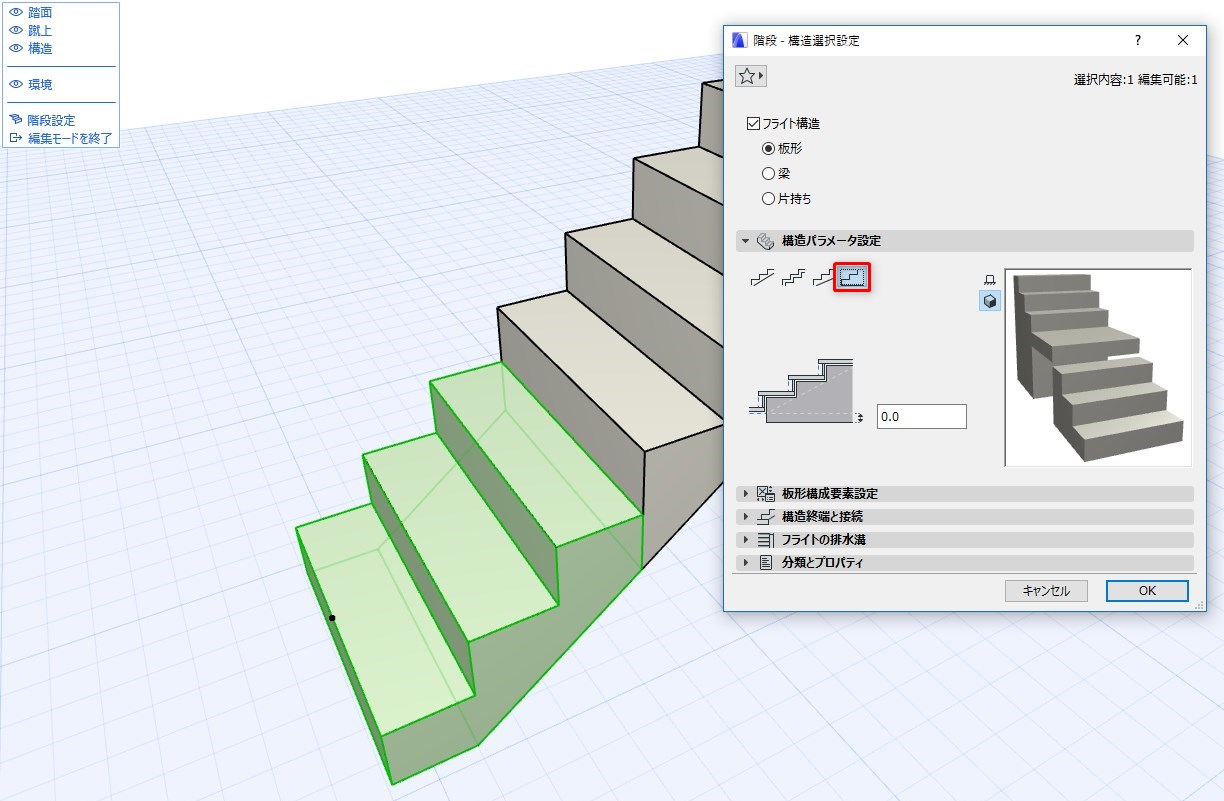Click the OK button
The height and width of the screenshot is (801, 1224).
1147,591
